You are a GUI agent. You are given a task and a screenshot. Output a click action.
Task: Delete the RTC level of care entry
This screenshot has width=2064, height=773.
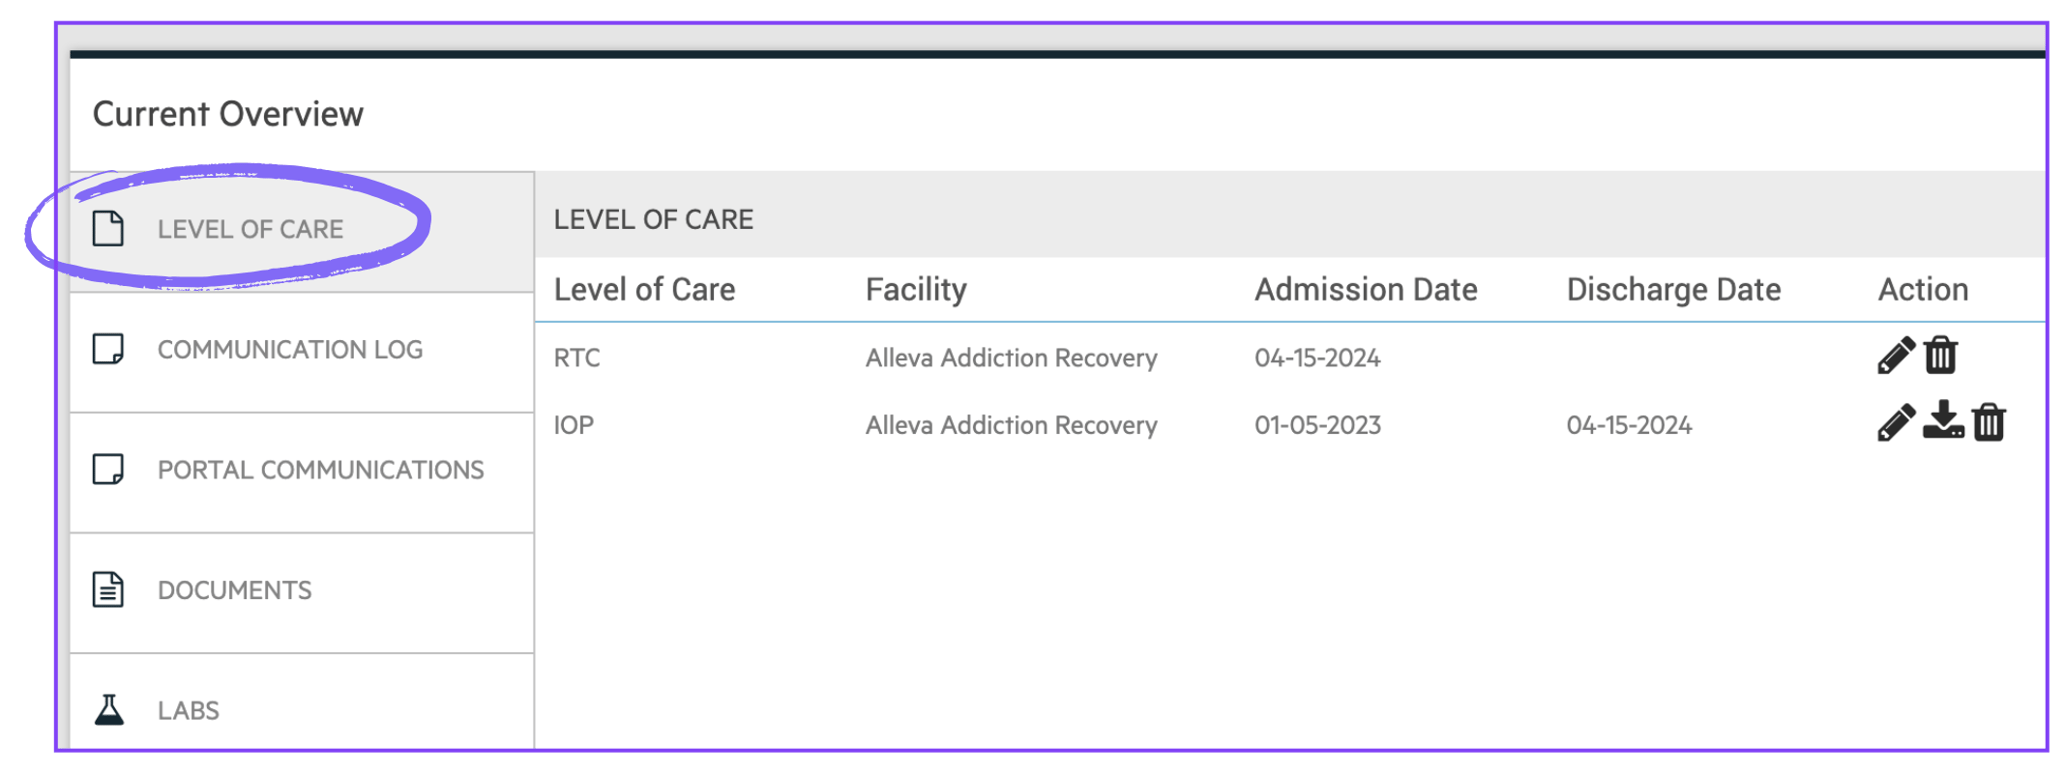tap(1943, 356)
